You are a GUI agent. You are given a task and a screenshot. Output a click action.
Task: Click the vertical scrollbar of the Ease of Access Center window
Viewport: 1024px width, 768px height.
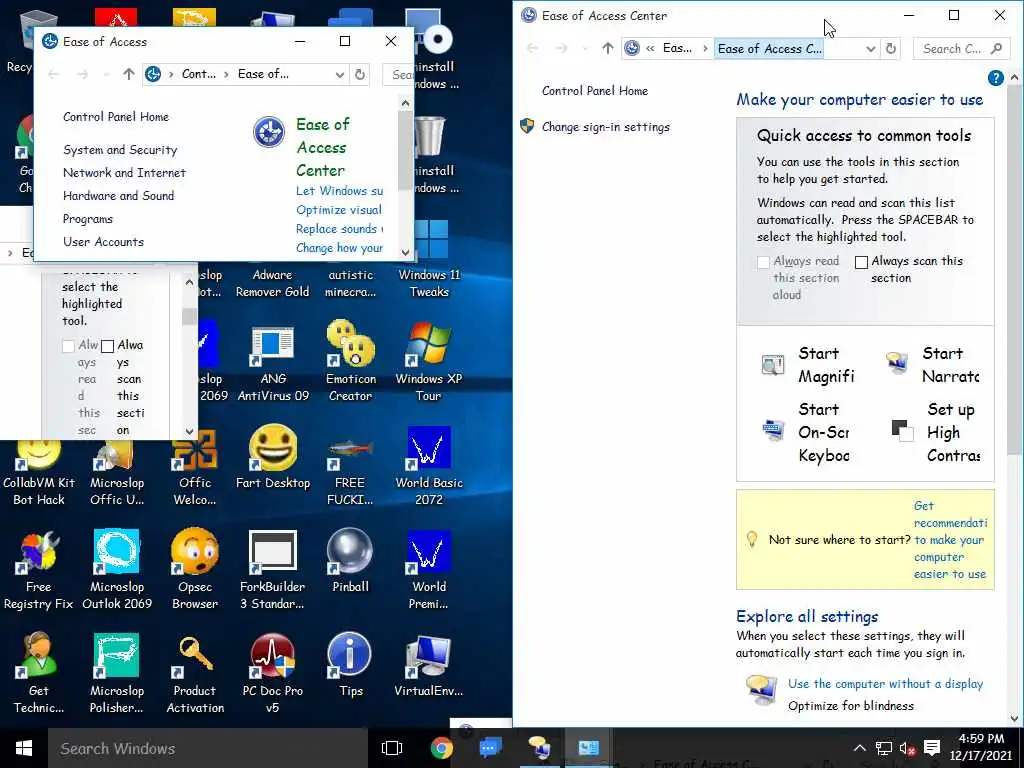[1014, 270]
